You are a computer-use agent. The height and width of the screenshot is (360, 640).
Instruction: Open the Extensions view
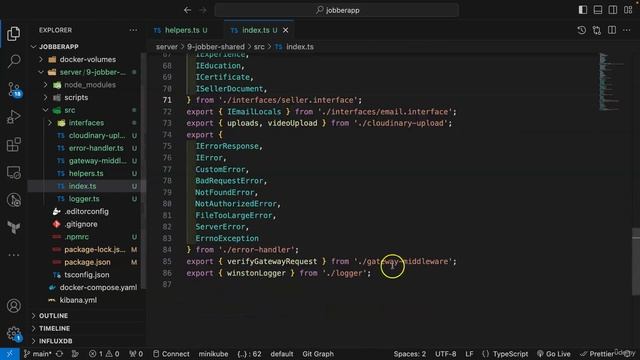[13, 144]
